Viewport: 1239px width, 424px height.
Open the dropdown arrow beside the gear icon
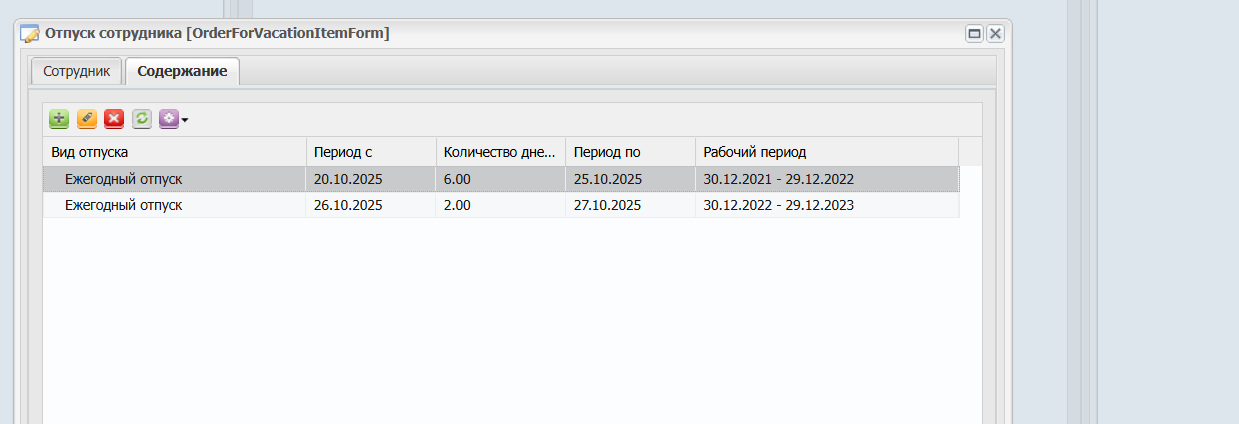(x=185, y=120)
